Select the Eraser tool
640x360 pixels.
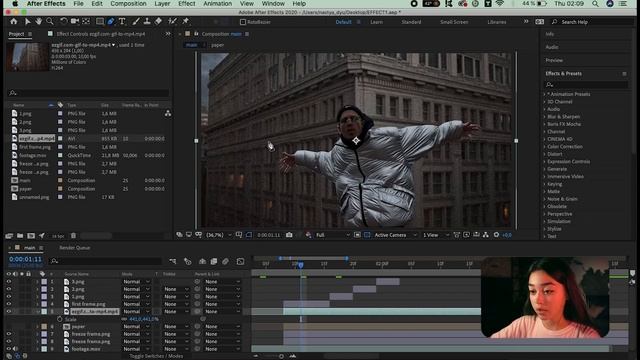pyautogui.click(x=158, y=22)
